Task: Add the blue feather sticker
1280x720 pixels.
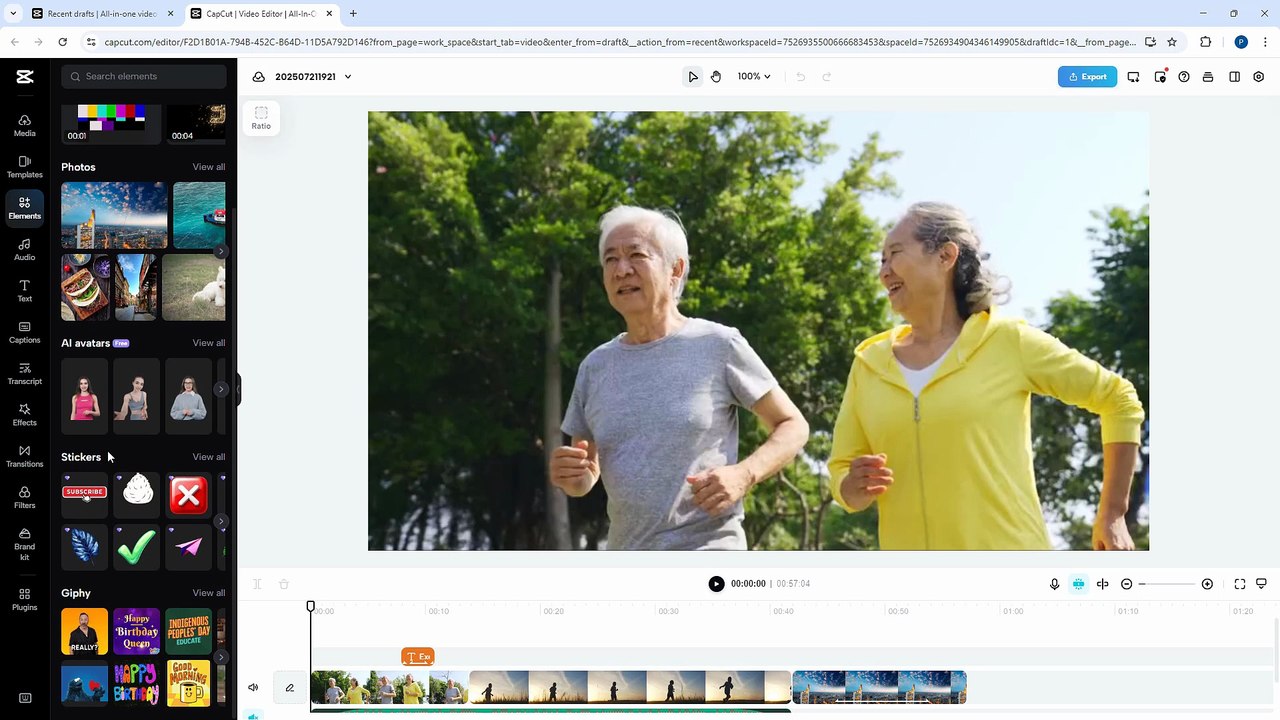Action: [84, 547]
